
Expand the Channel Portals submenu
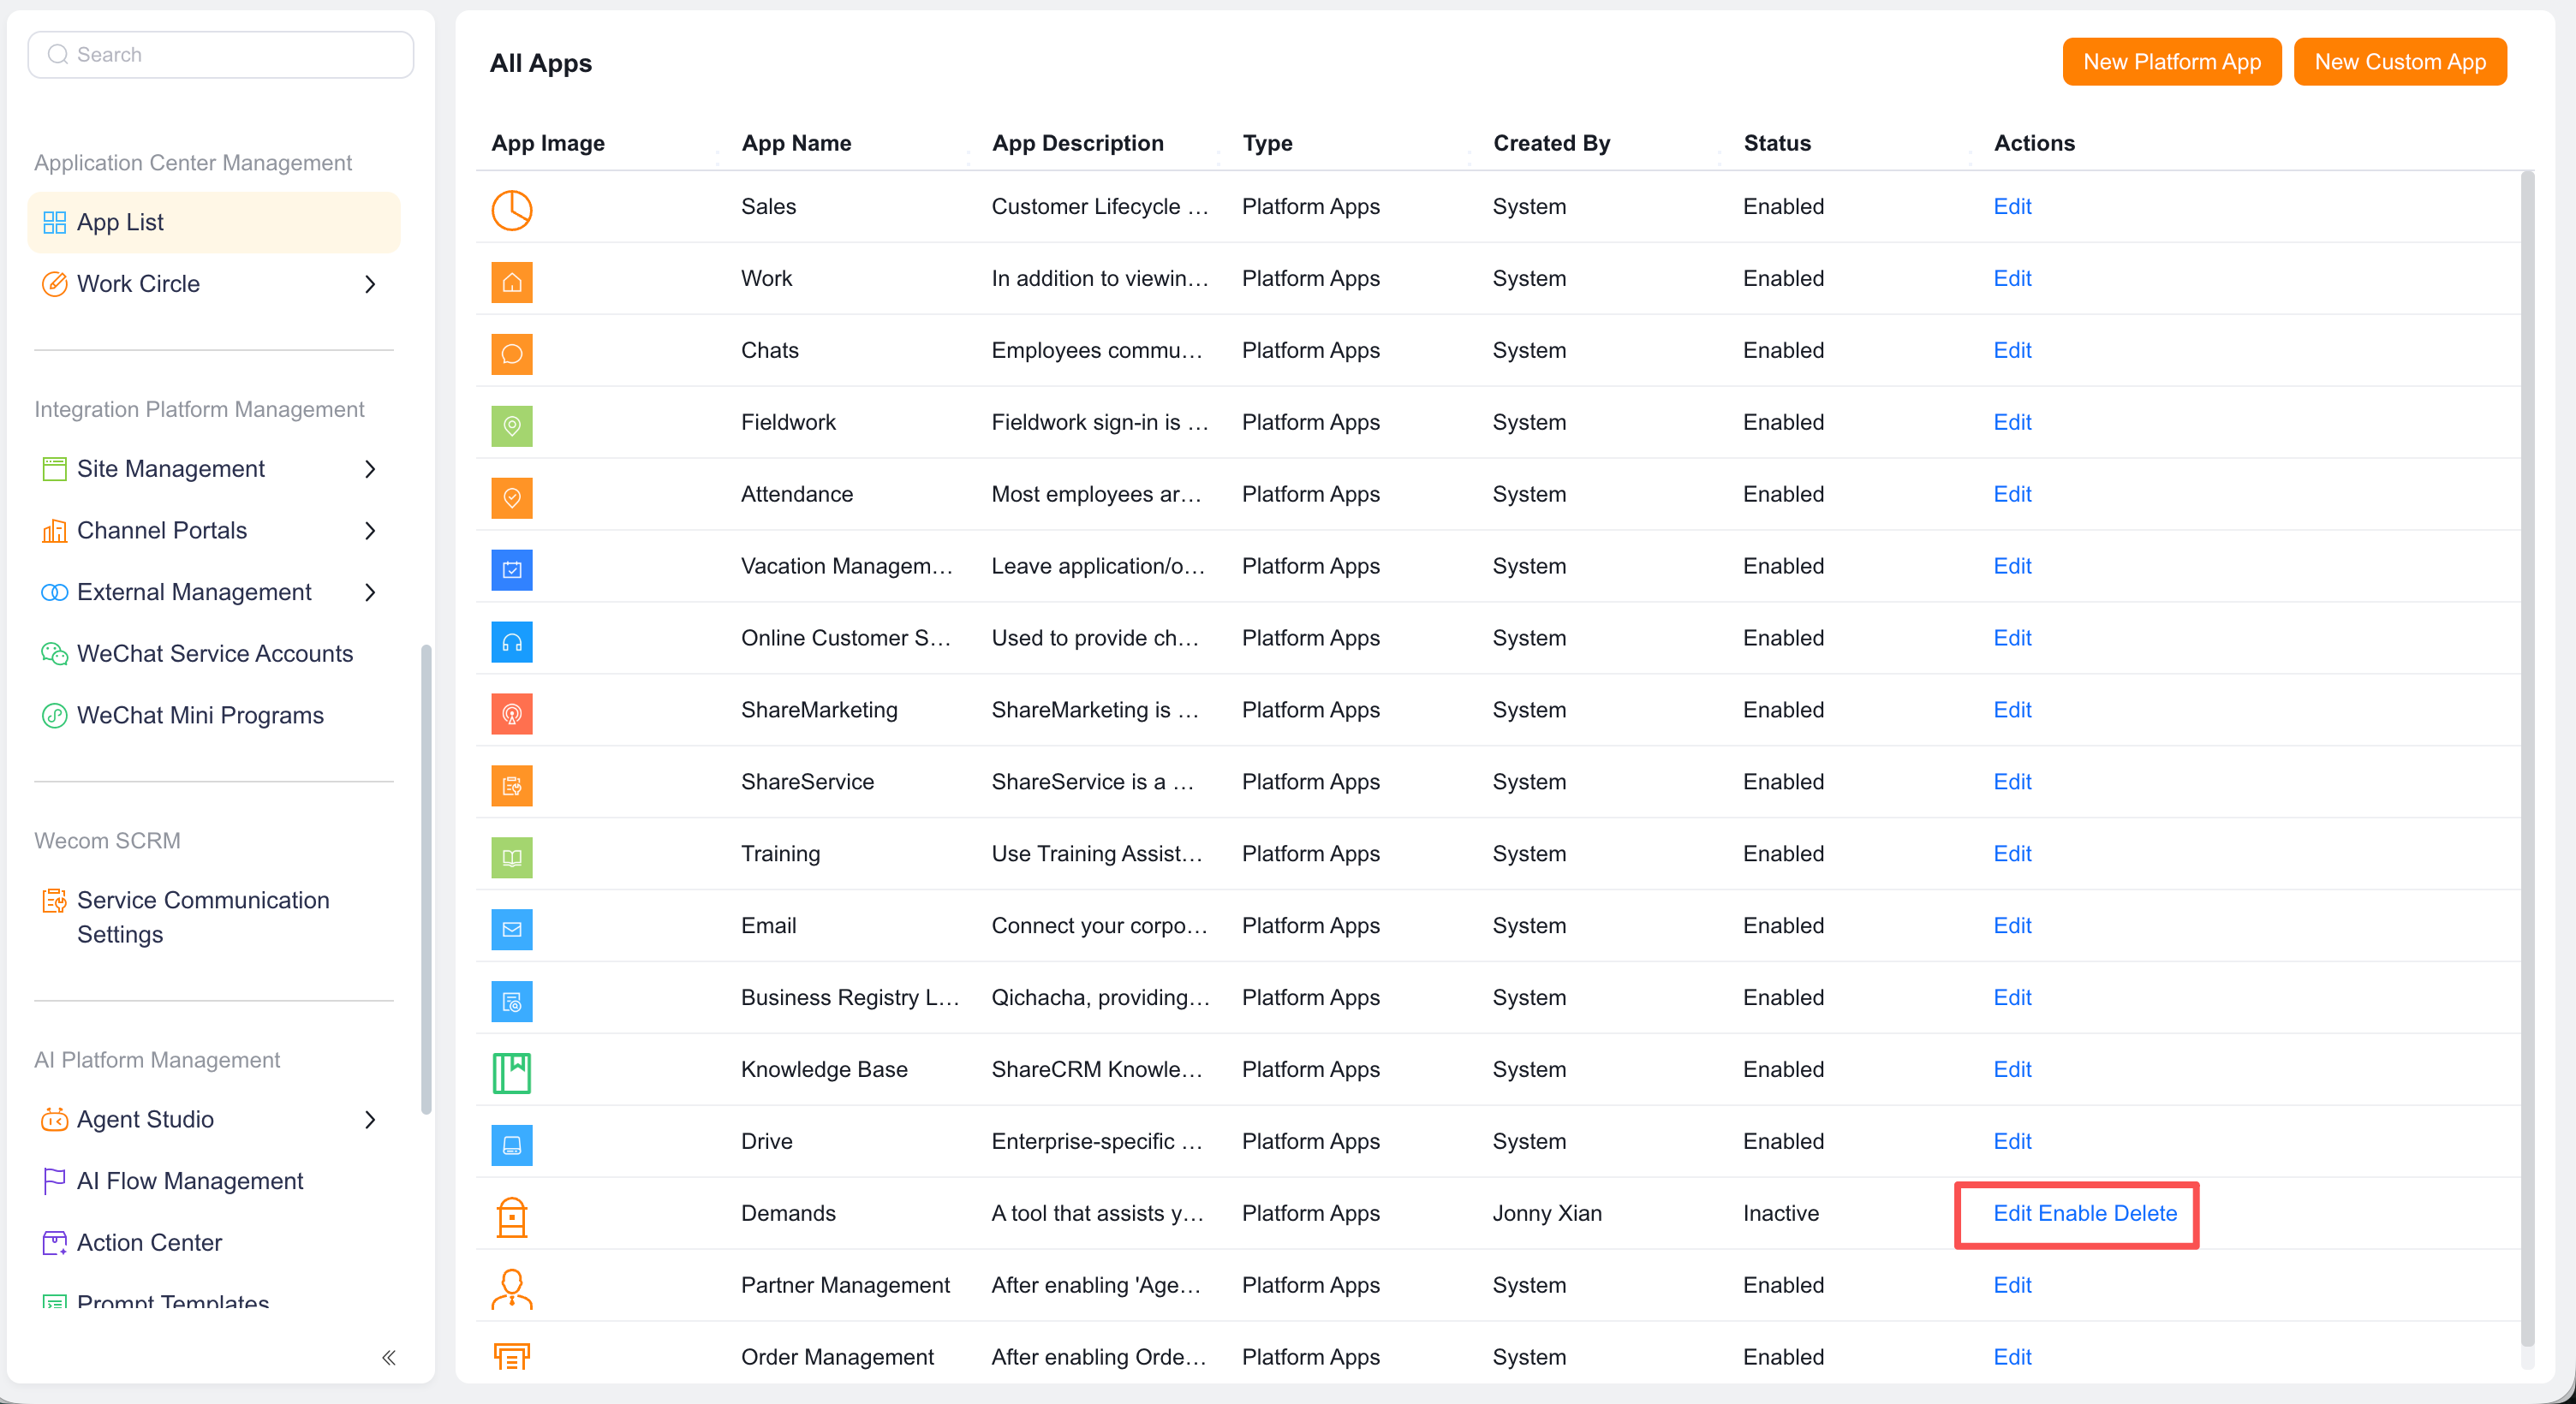pyautogui.click(x=370, y=531)
